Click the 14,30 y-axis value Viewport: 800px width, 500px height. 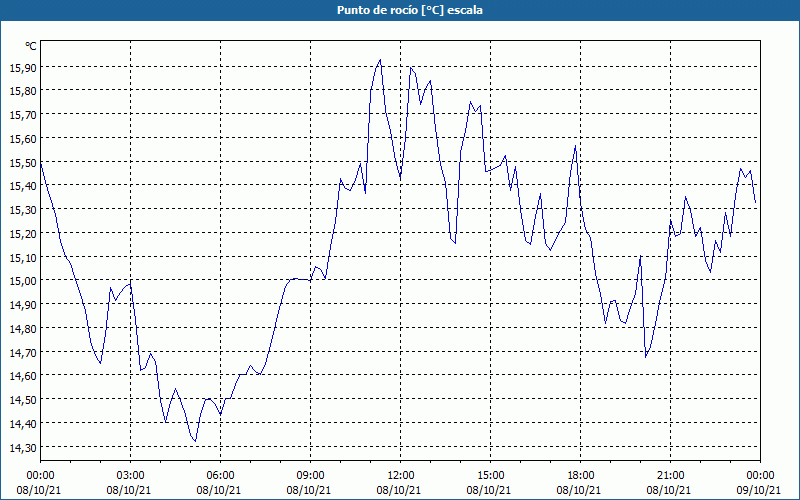point(22,447)
